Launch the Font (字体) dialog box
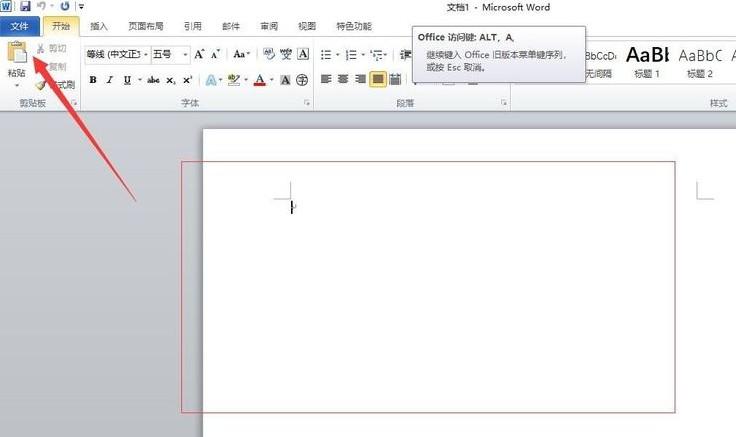This screenshot has height=437, width=736. [x=307, y=103]
